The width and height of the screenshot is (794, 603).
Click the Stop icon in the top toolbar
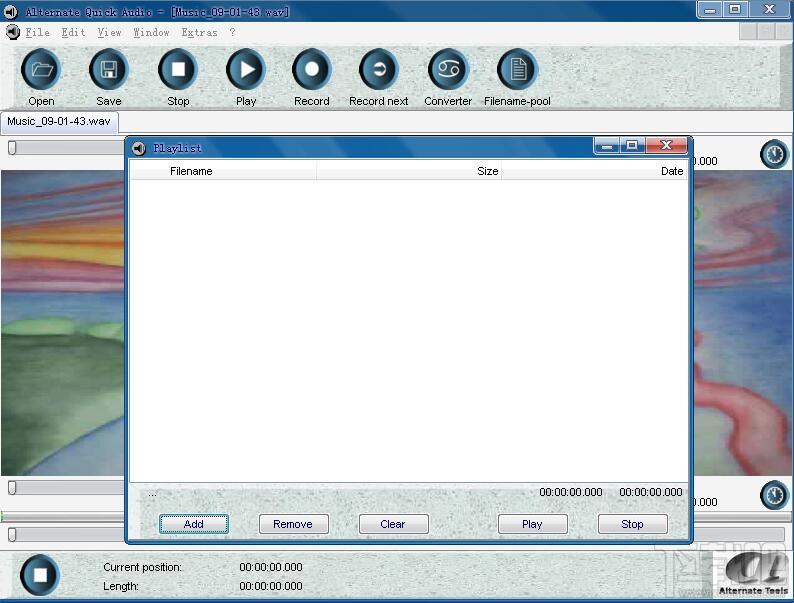click(x=178, y=69)
